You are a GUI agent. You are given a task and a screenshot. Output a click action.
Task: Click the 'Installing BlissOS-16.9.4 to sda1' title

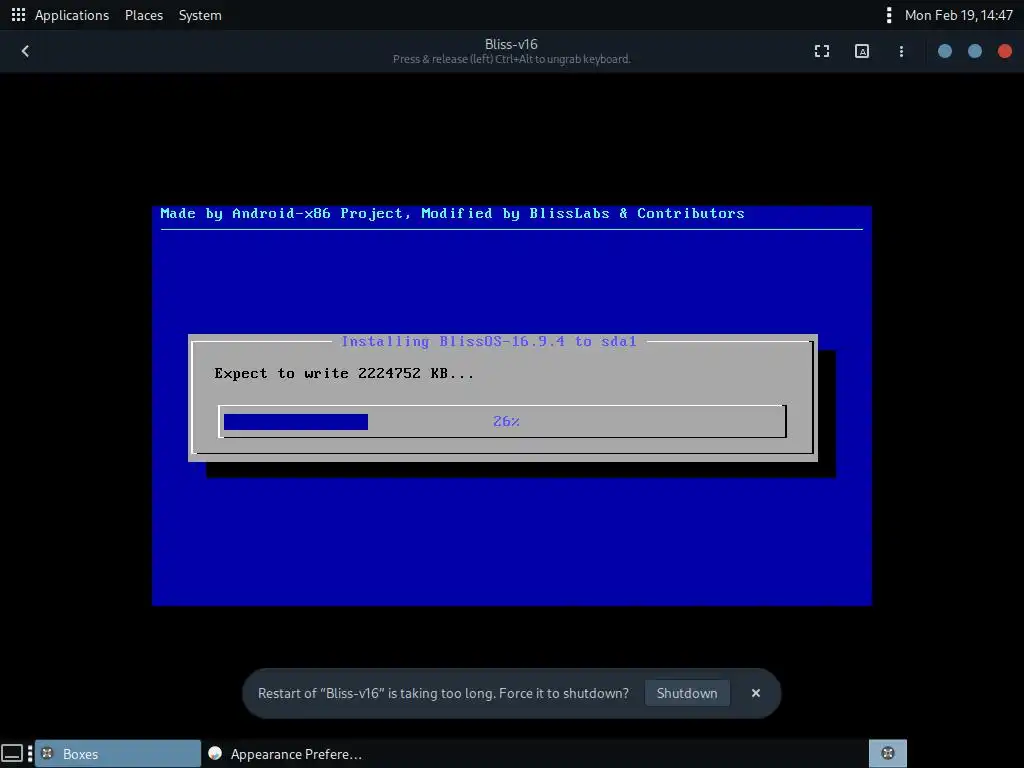coord(488,342)
